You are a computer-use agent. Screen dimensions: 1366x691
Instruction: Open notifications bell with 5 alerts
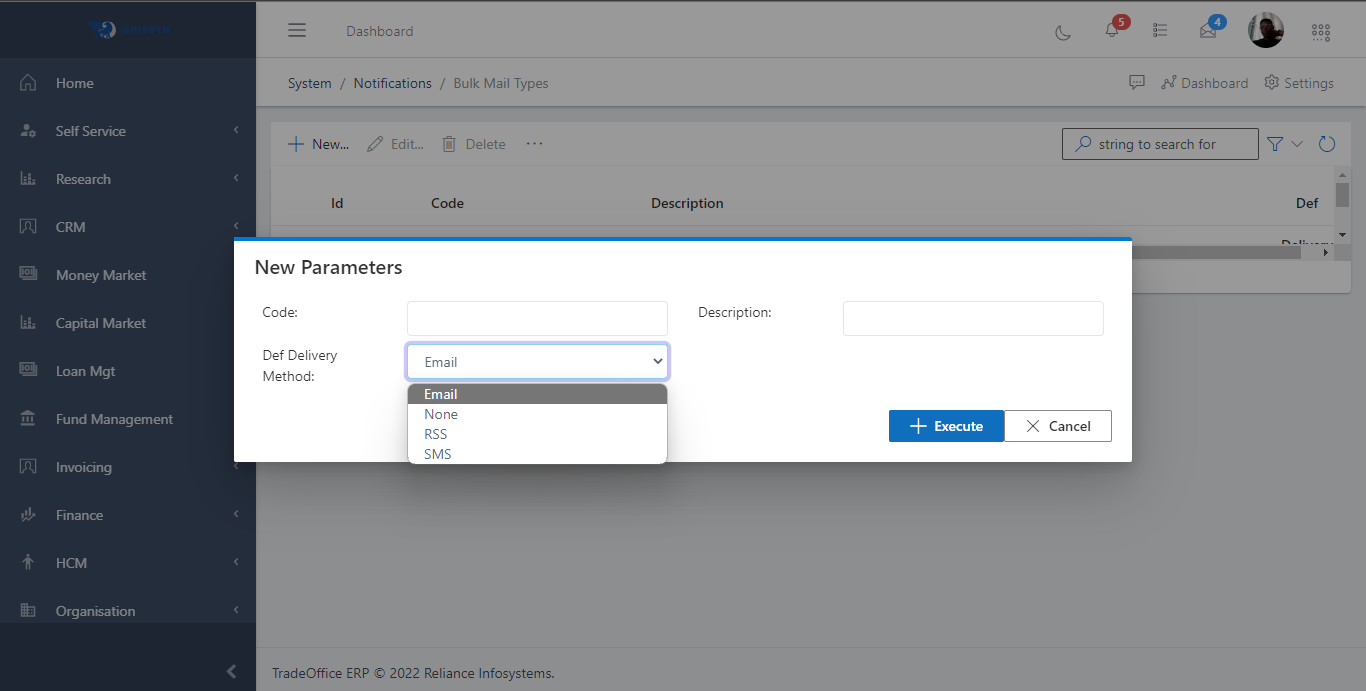pyautogui.click(x=1112, y=31)
